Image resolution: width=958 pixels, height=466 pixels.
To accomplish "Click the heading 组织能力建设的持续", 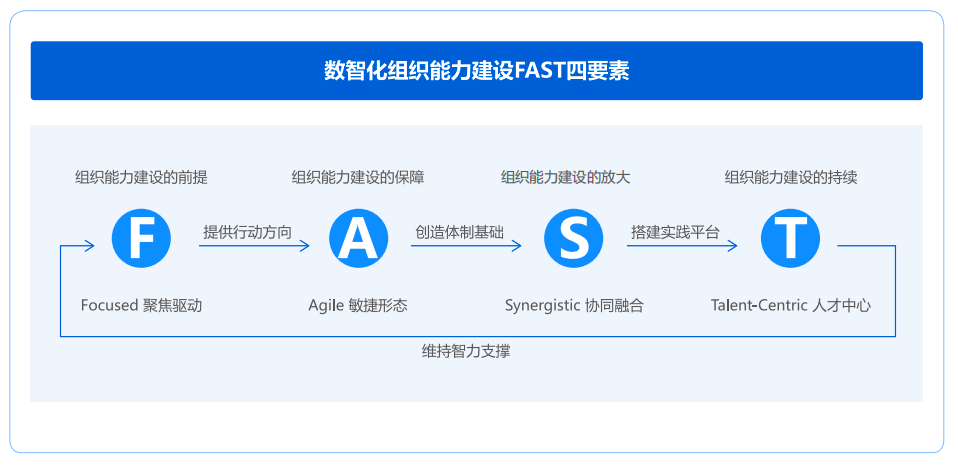I will point(790,177).
